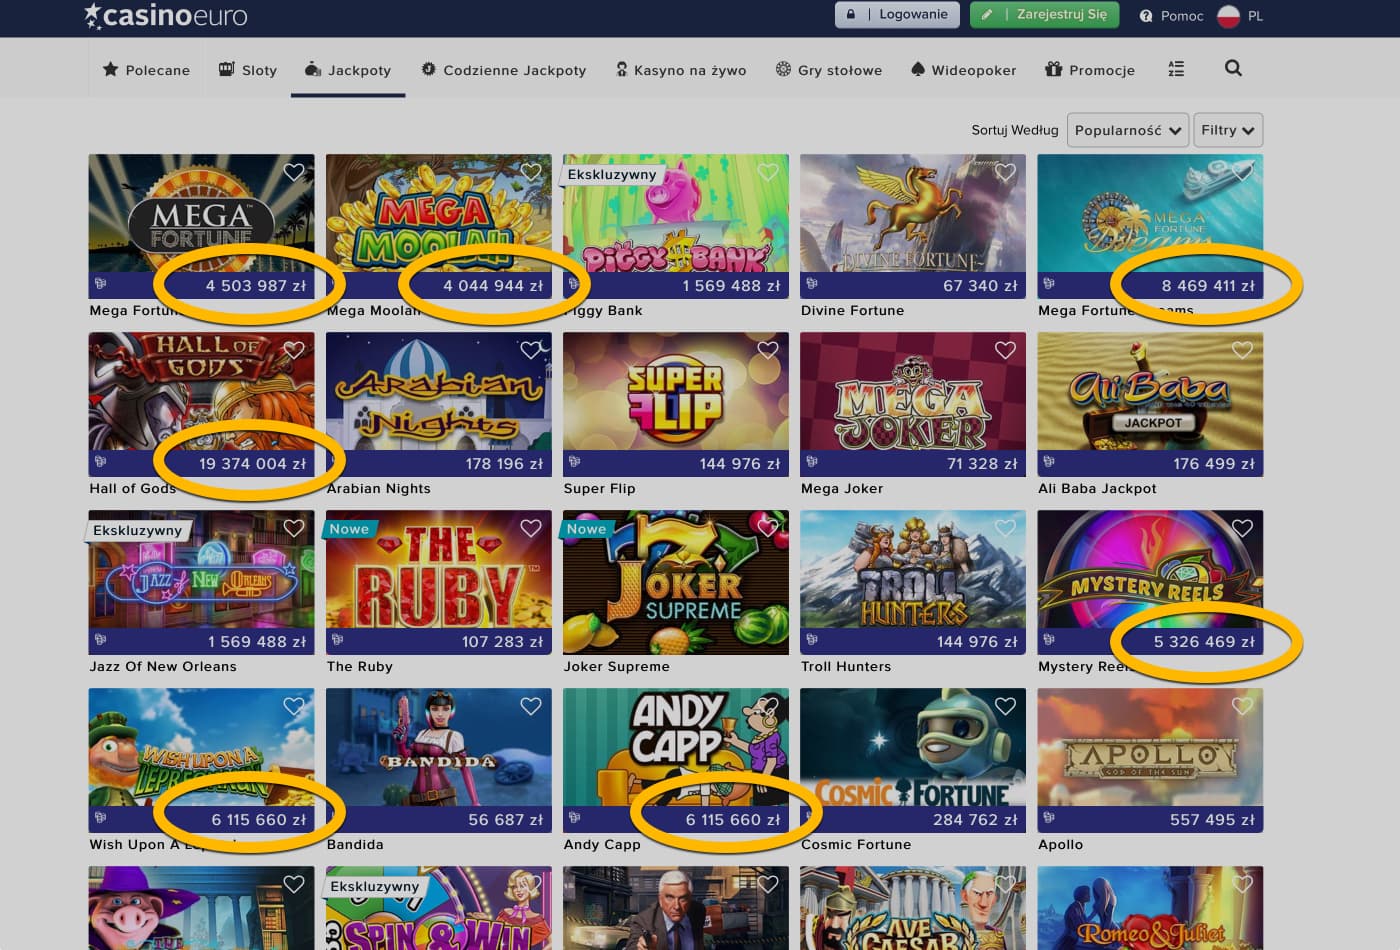Favorite Mega Moolah with heart icon
Viewport: 1400px width, 950px height.
pyautogui.click(x=531, y=172)
